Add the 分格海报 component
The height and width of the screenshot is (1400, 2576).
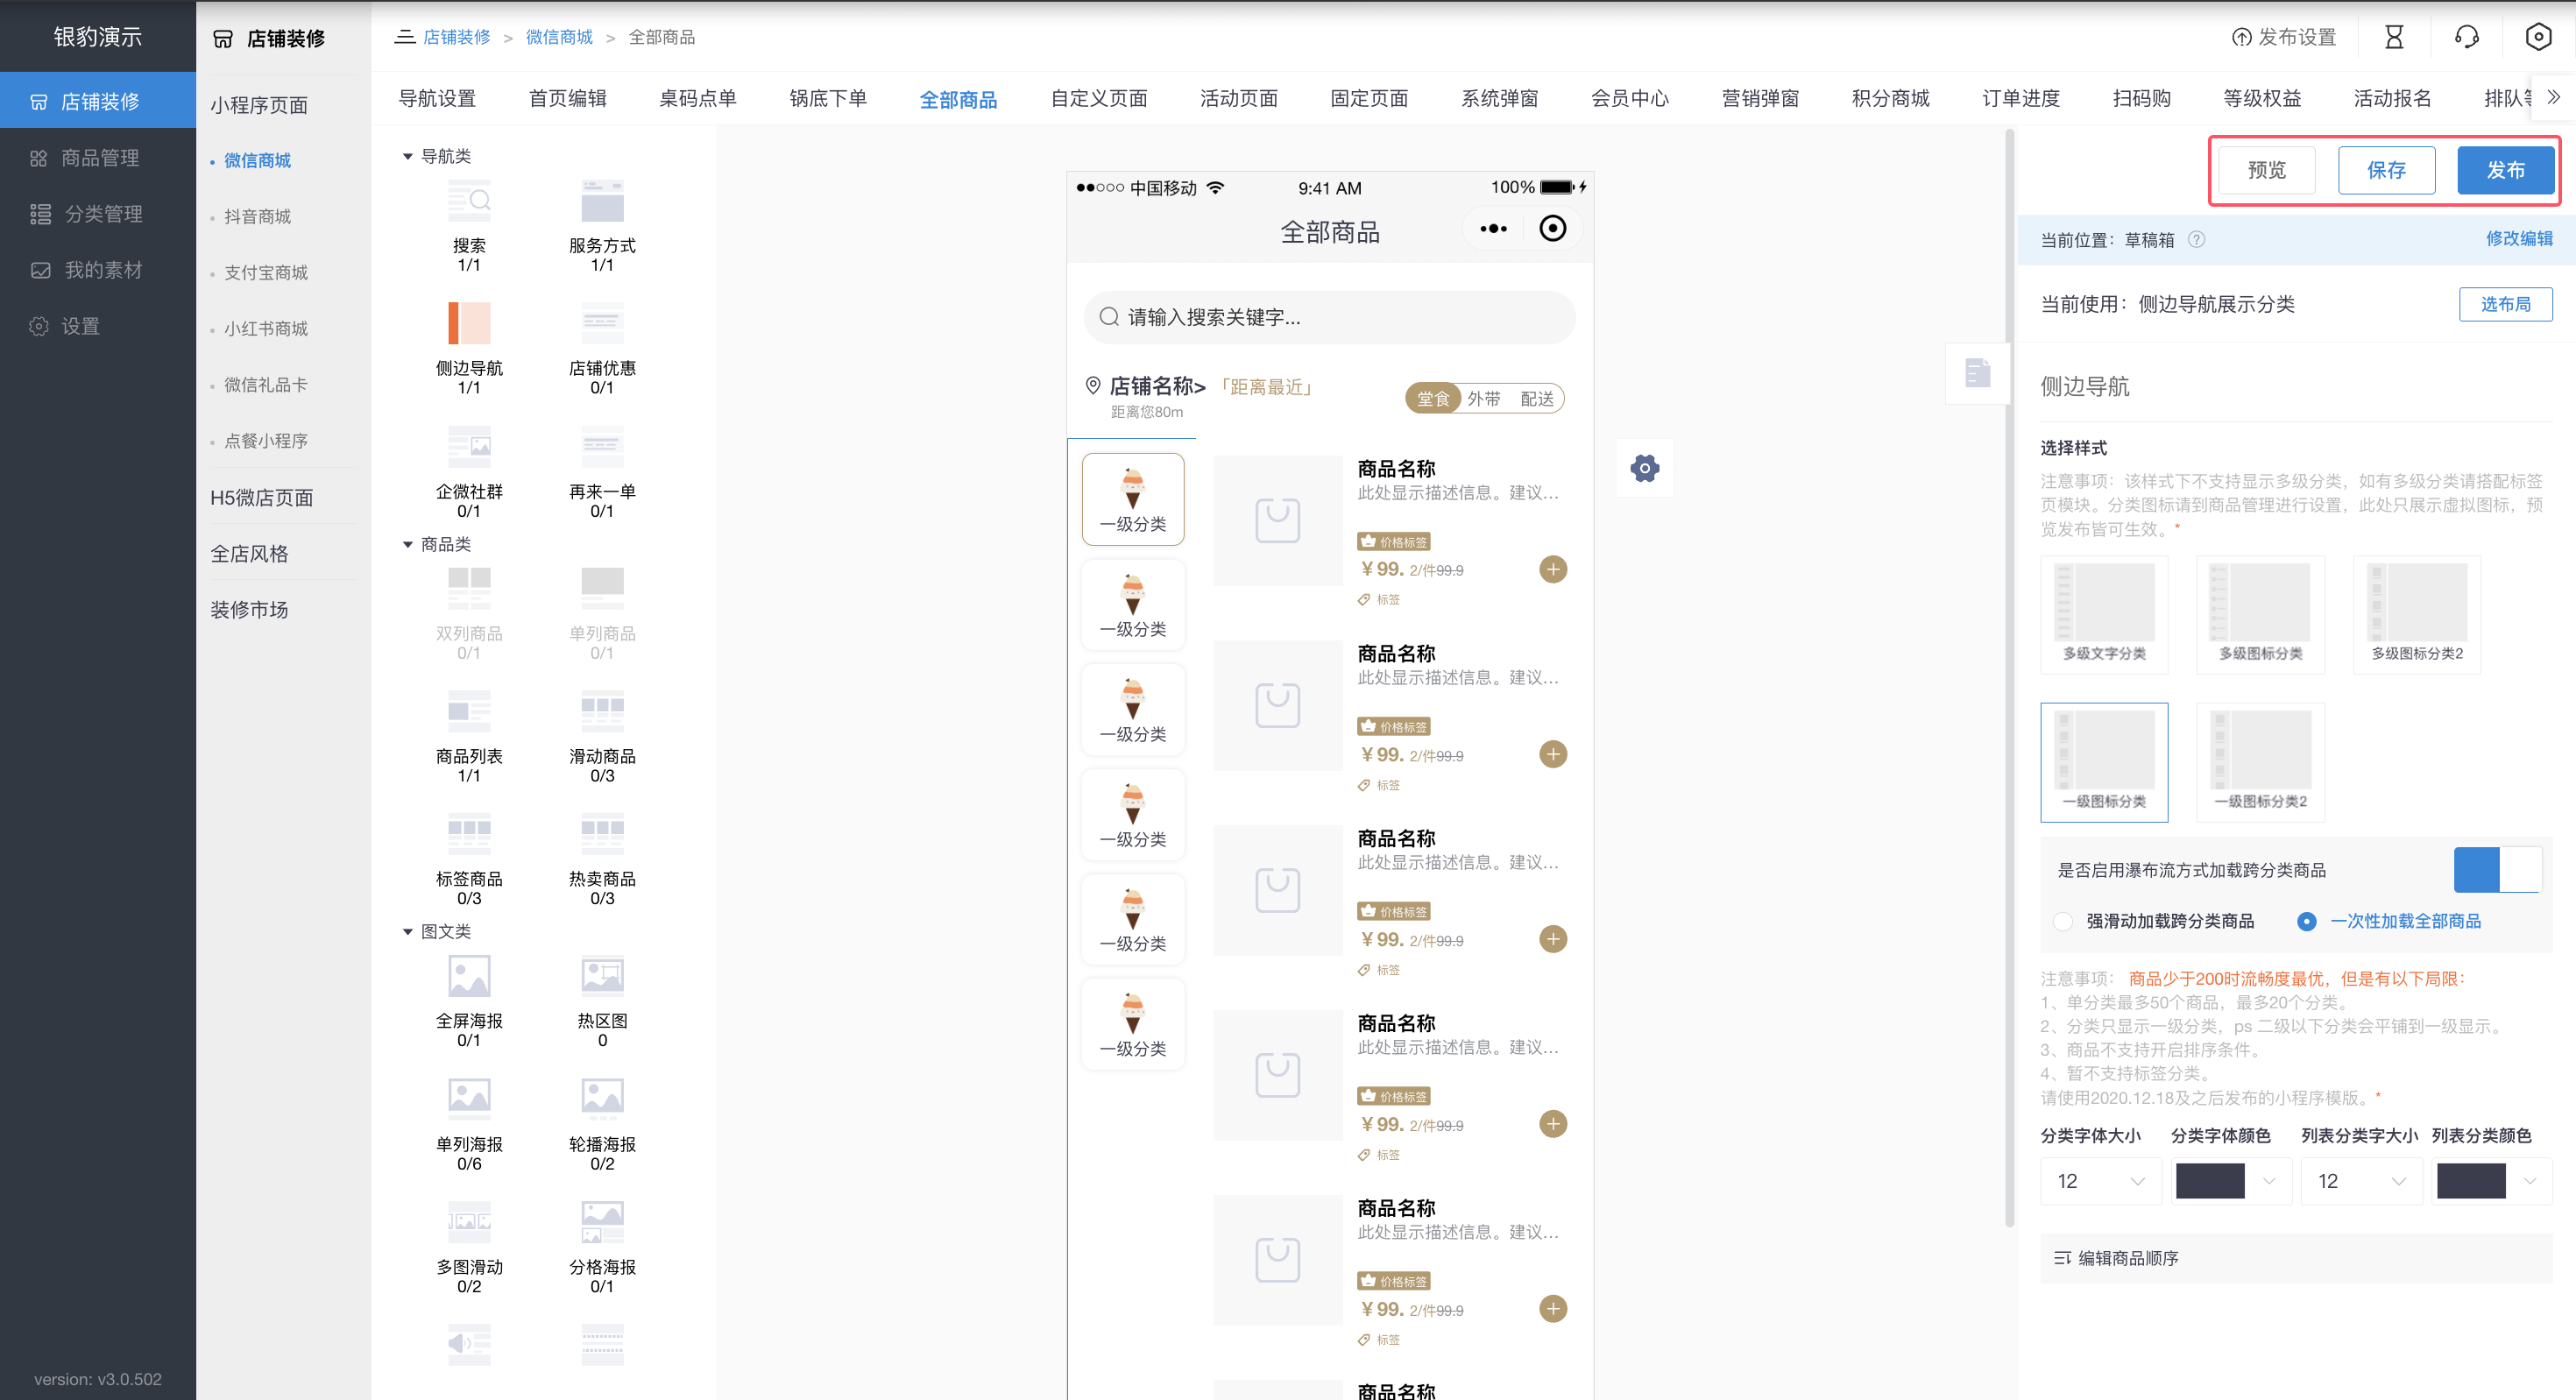(x=602, y=1222)
